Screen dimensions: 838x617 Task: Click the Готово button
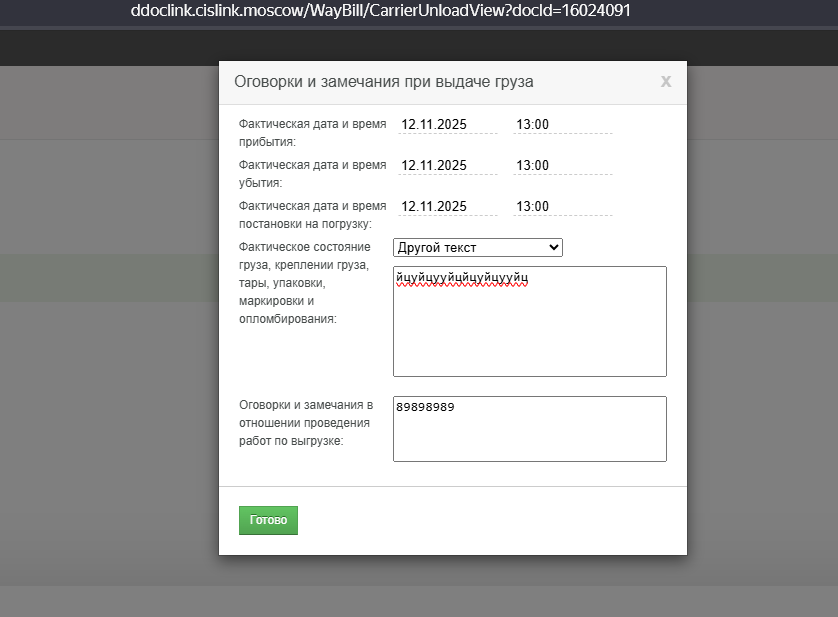[268, 520]
